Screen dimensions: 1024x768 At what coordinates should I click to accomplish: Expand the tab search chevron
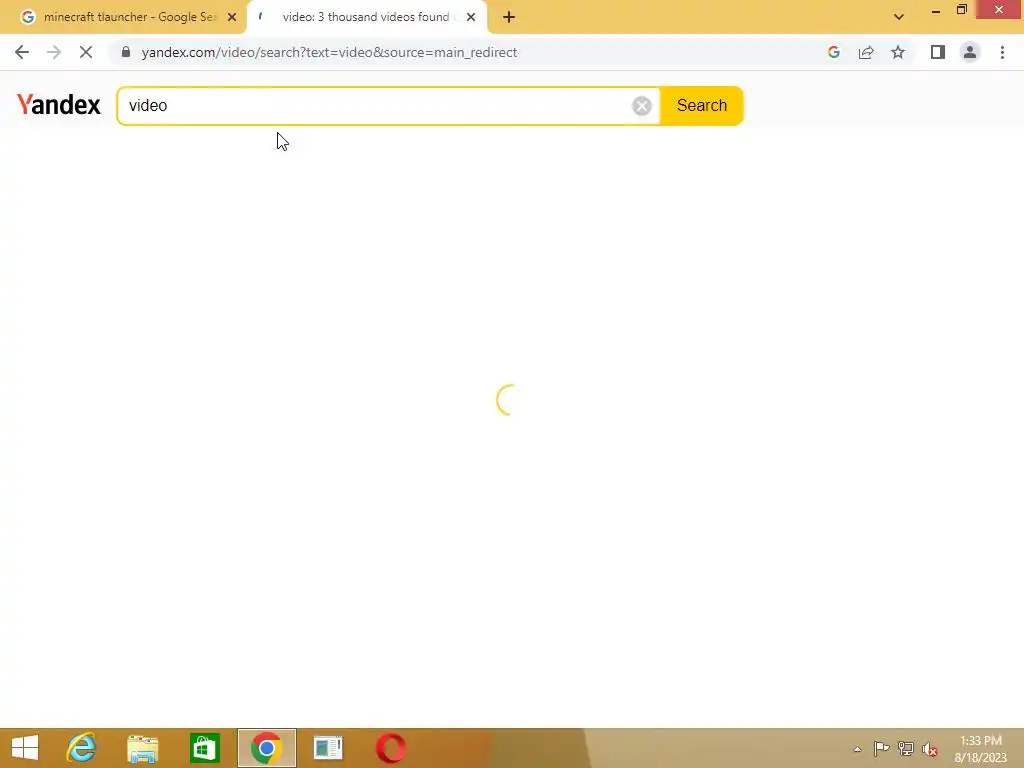899,17
